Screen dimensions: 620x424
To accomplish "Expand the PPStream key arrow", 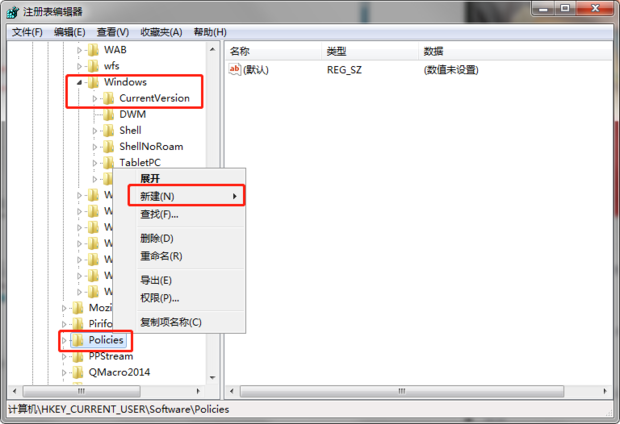I will [x=64, y=357].
